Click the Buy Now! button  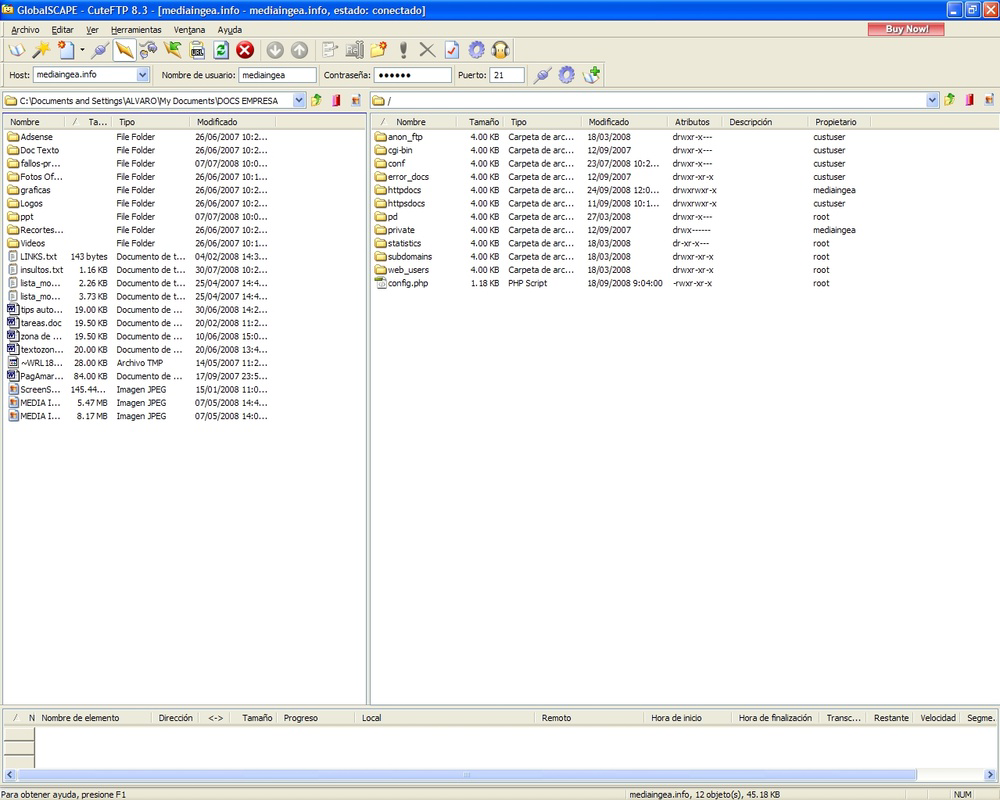pyautogui.click(x=906, y=29)
